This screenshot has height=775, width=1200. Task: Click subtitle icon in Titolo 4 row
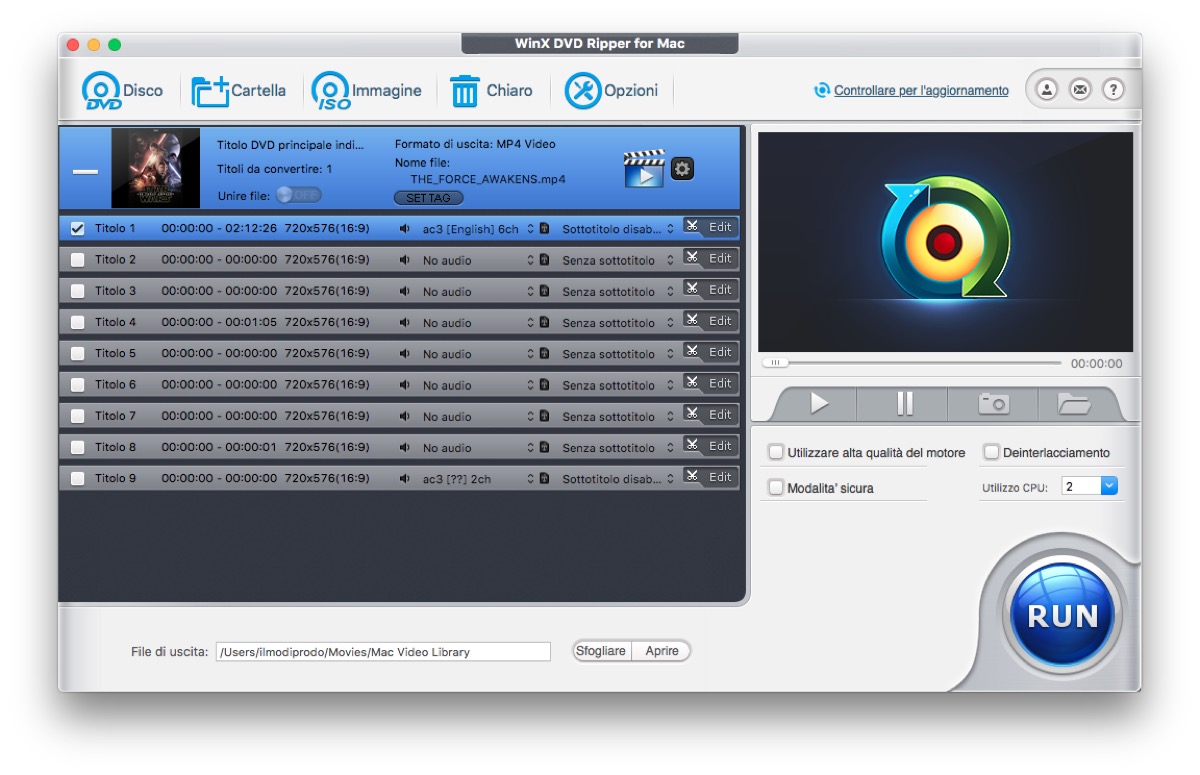pyautogui.click(x=544, y=323)
